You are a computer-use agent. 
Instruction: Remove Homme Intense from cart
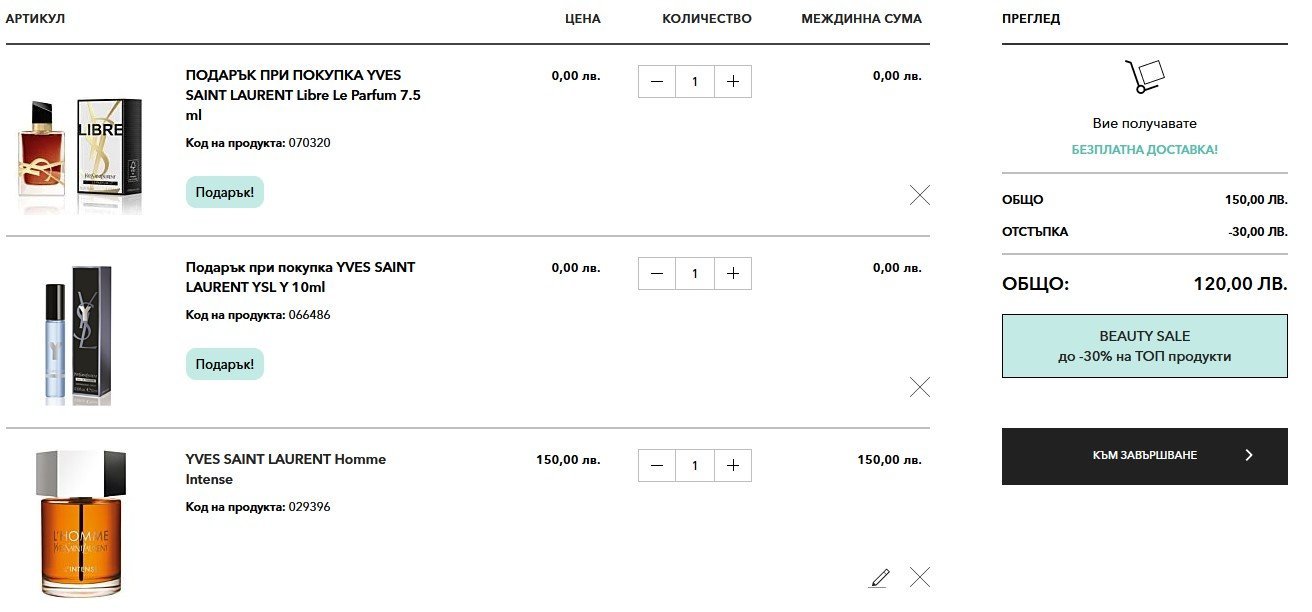pos(920,577)
